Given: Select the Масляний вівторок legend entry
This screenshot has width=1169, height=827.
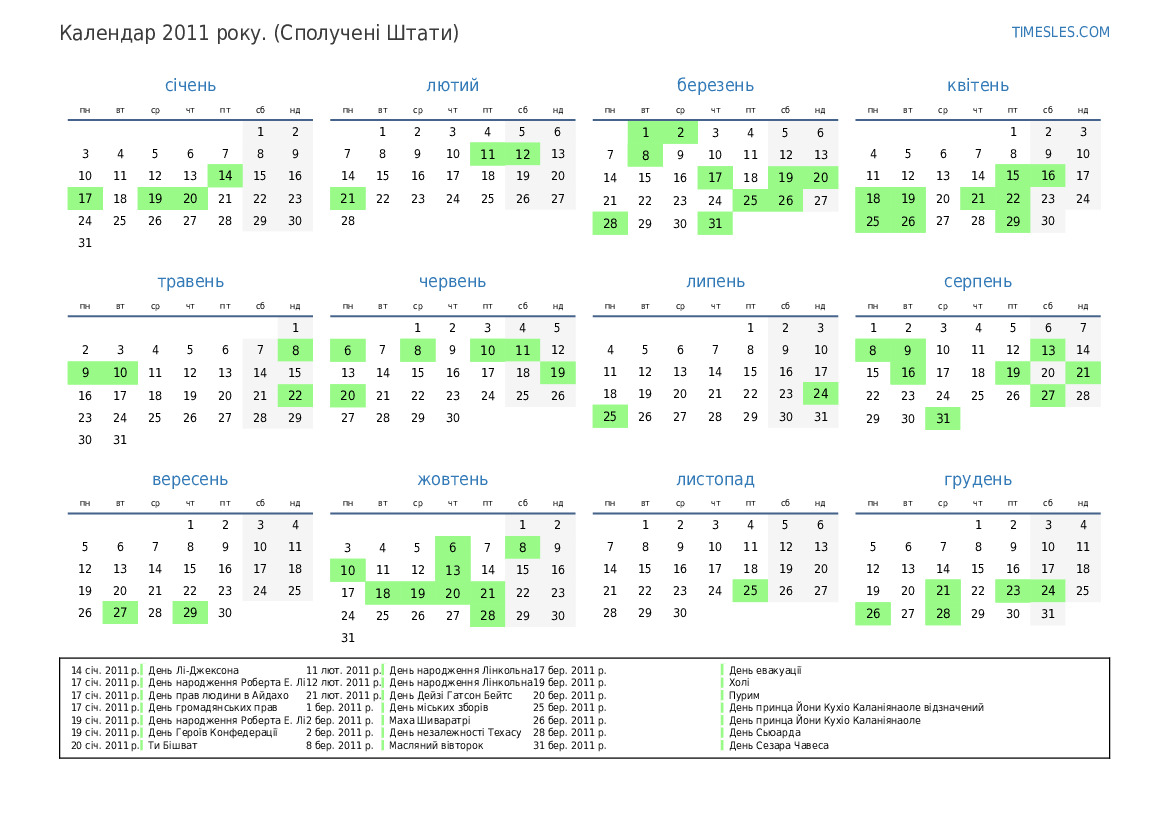Looking at the screenshot, I should tap(436, 745).
